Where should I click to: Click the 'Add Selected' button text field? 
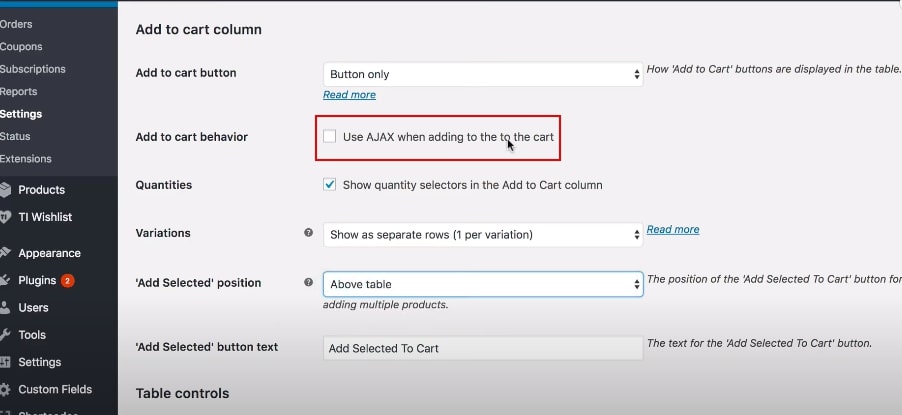482,348
